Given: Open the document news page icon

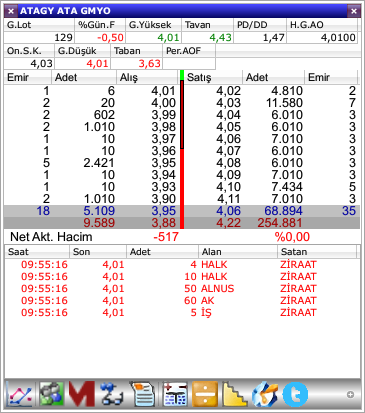Looking at the screenshot, I should point(143,394).
